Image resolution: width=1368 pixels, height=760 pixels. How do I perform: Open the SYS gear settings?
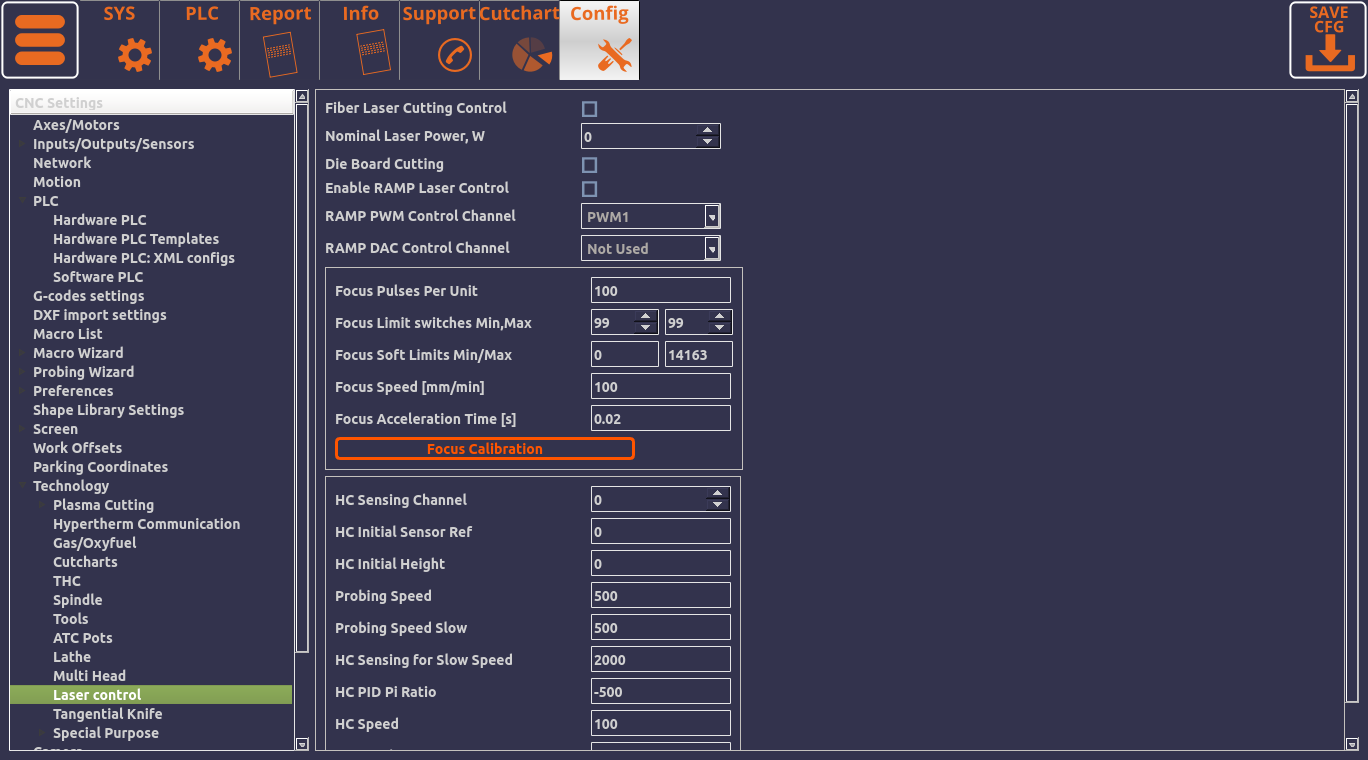pos(135,54)
